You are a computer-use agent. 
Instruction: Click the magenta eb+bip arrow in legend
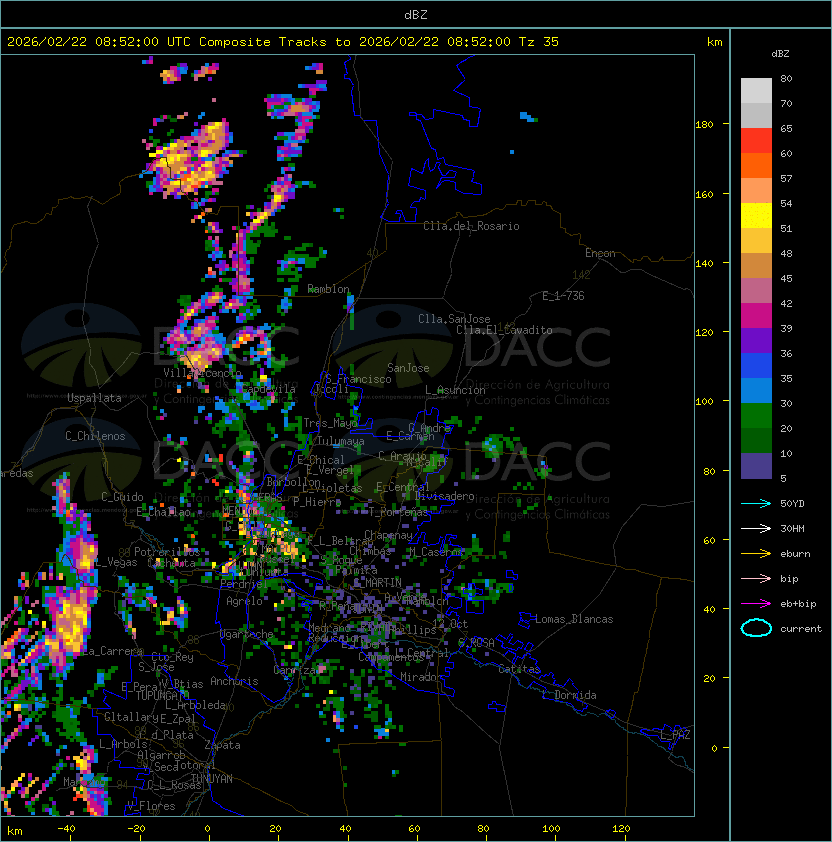pyautogui.click(x=756, y=604)
